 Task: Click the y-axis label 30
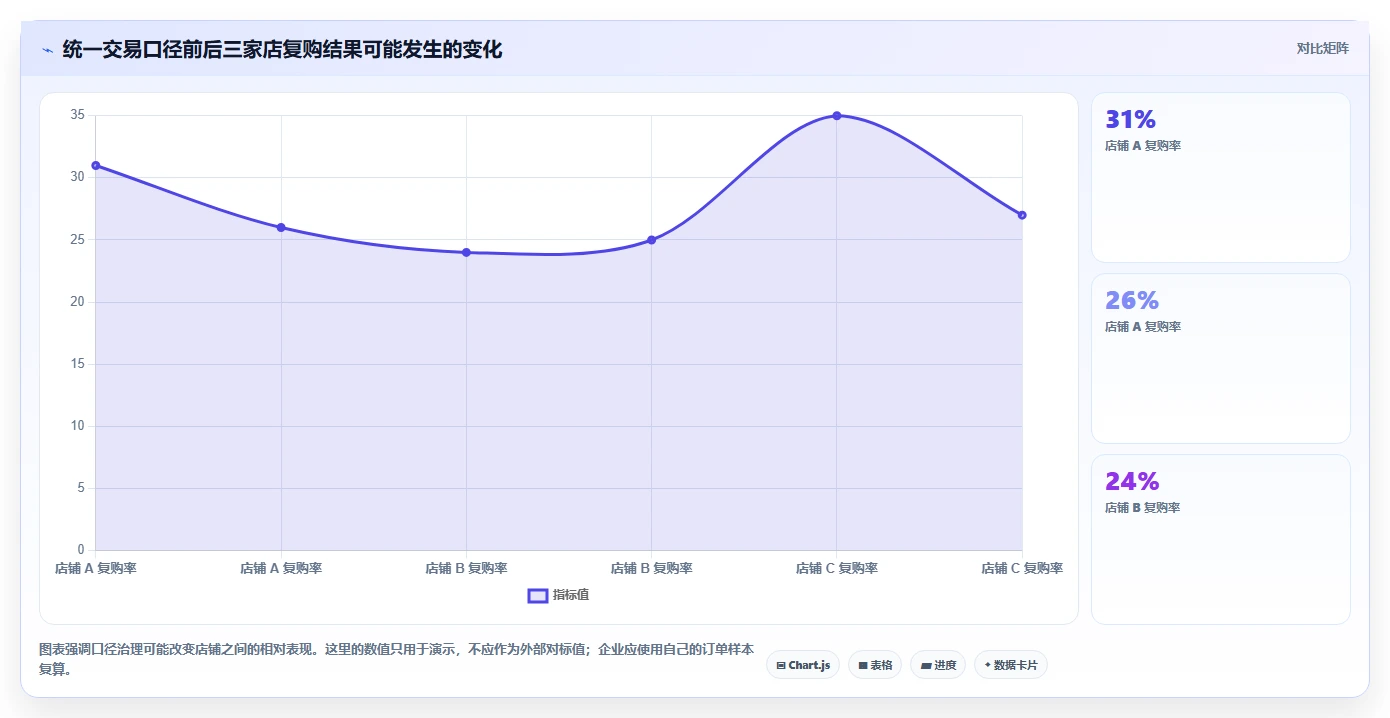77,177
